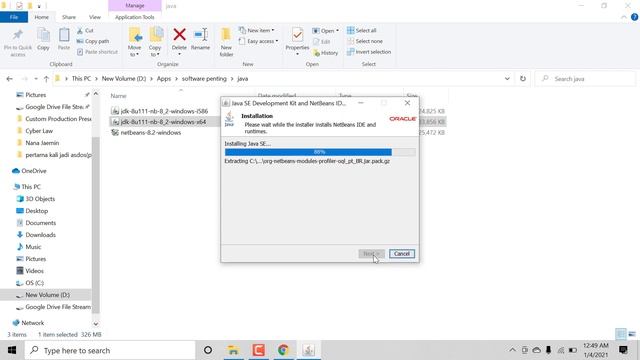Refresh the current folder
640x360 pixels.
pyautogui.click(x=523, y=79)
